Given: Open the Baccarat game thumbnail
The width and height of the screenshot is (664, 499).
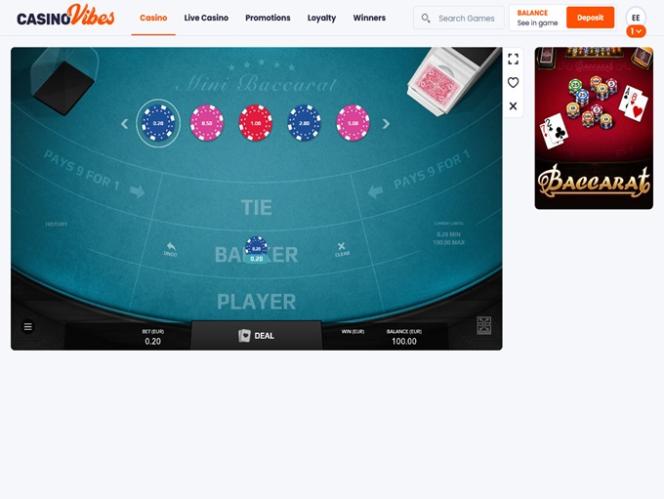Looking at the screenshot, I should (594, 128).
